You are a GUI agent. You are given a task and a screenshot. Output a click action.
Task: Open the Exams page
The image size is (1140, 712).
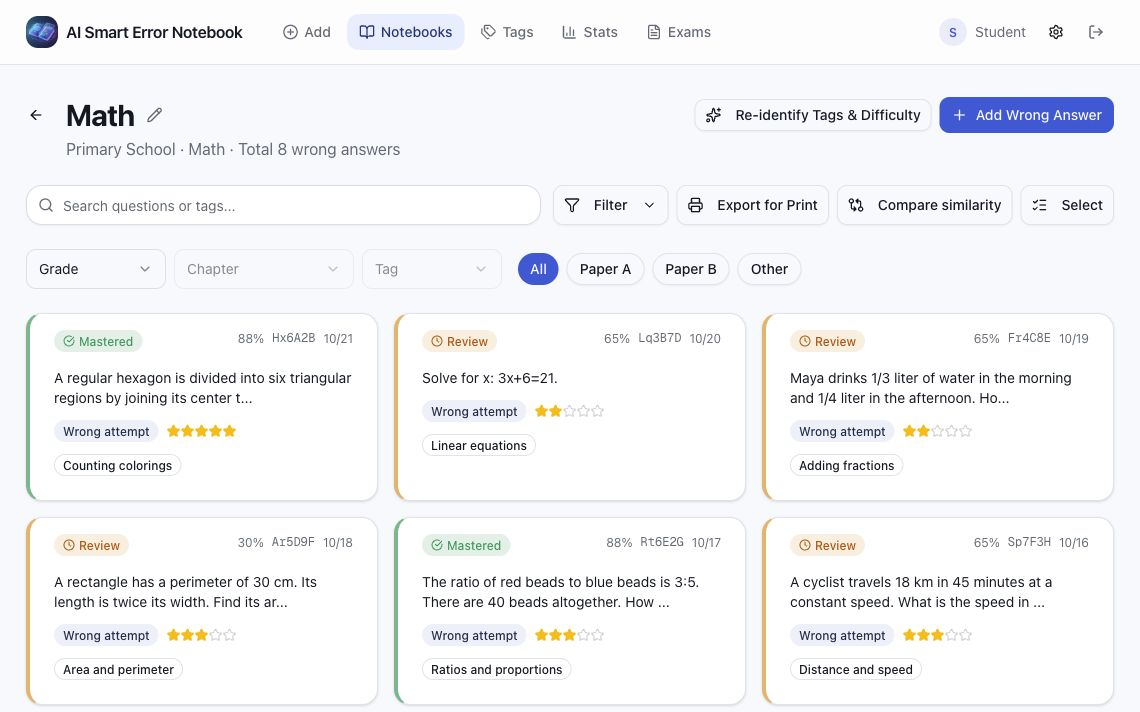coord(678,32)
